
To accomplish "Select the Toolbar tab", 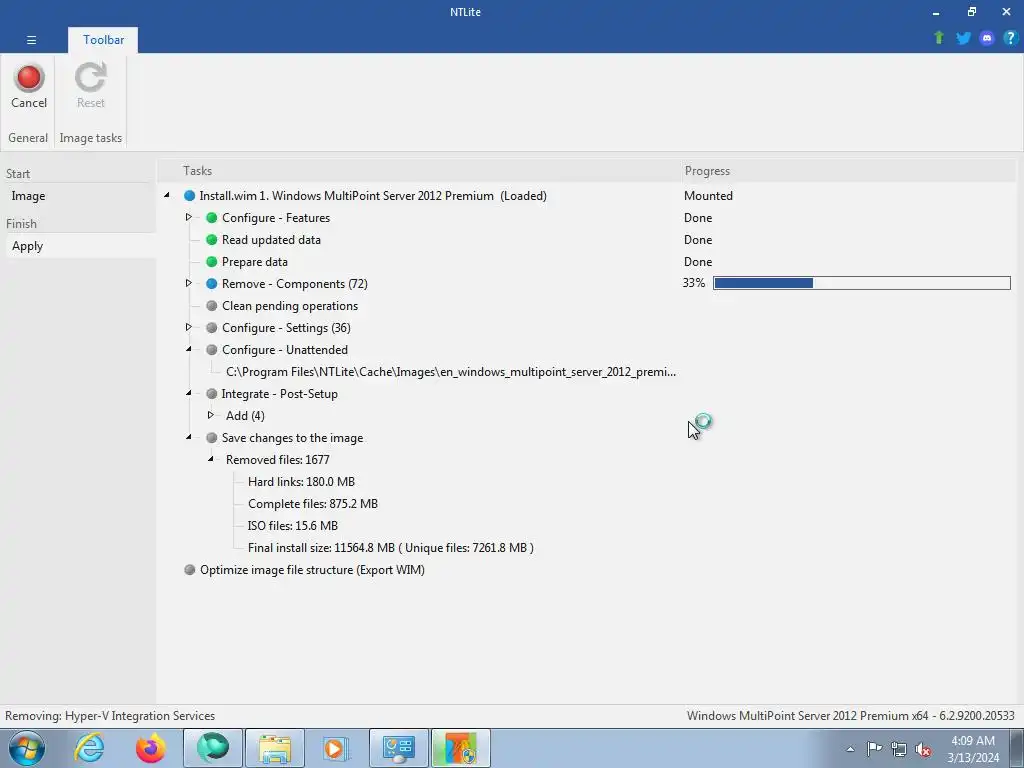I will point(103,40).
